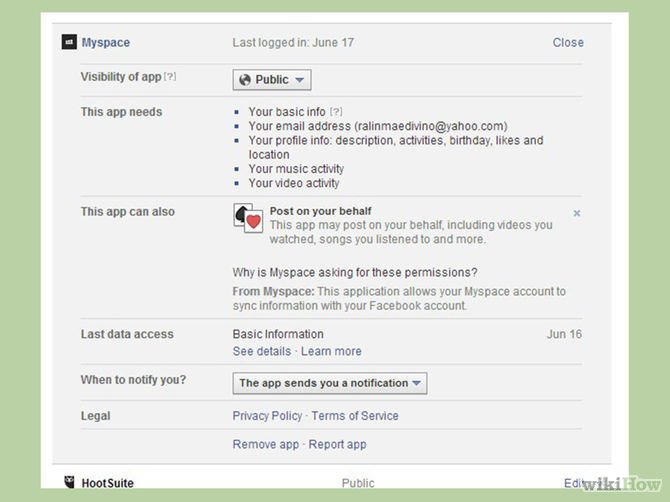Image resolution: width=670 pixels, height=502 pixels.
Task: Select the HootSuite app name
Action: (107, 483)
